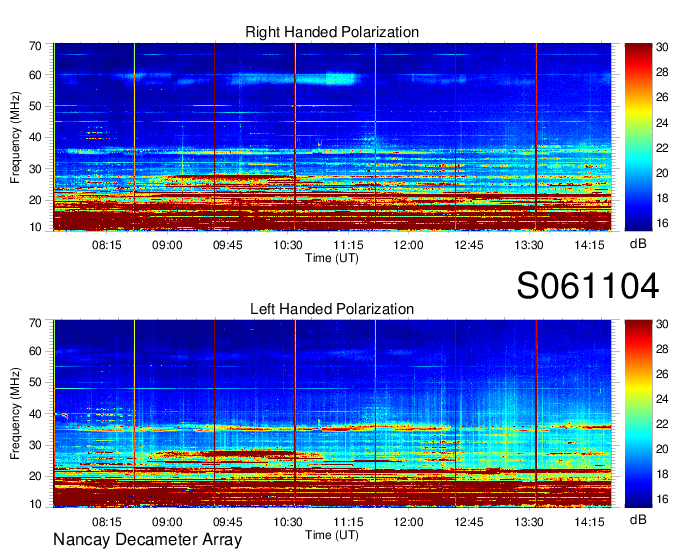
Task: Click the "11:15" time tick of Right Handed plot
Action: tap(348, 245)
